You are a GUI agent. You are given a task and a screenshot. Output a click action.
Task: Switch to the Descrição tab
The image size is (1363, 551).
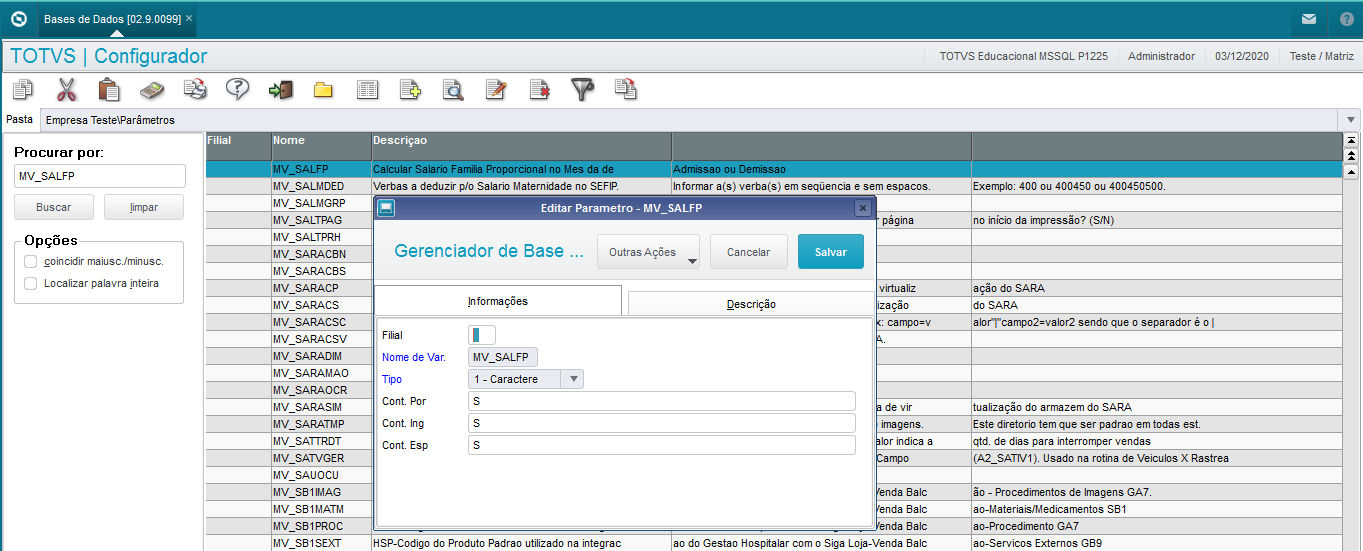(751, 304)
